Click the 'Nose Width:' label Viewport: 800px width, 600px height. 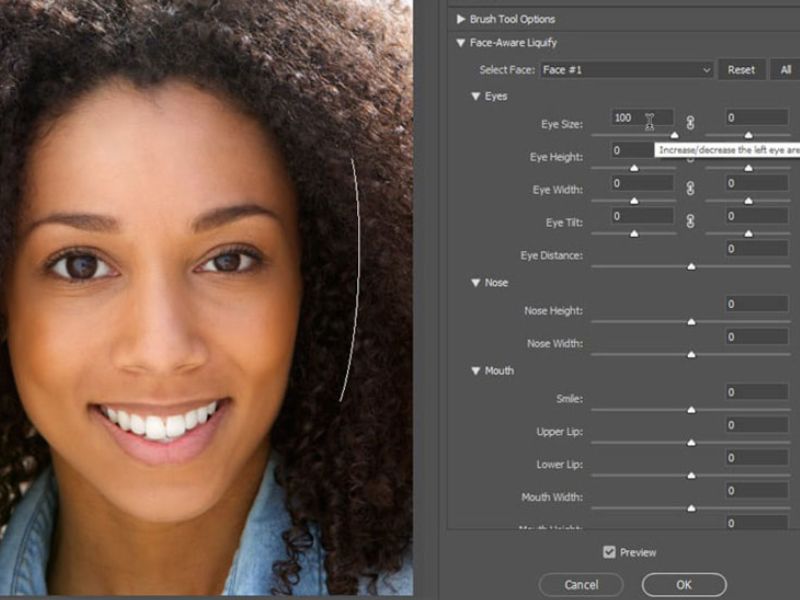click(x=555, y=343)
